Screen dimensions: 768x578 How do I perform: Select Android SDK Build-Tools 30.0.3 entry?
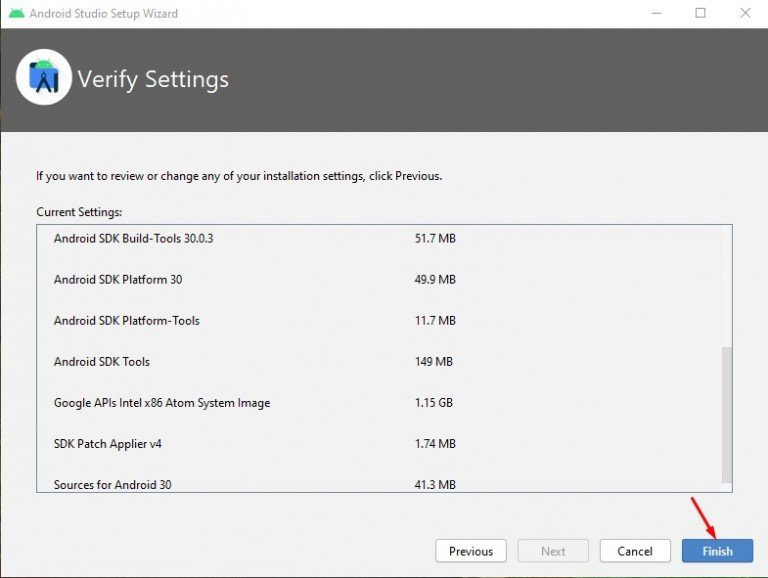click(x=133, y=239)
